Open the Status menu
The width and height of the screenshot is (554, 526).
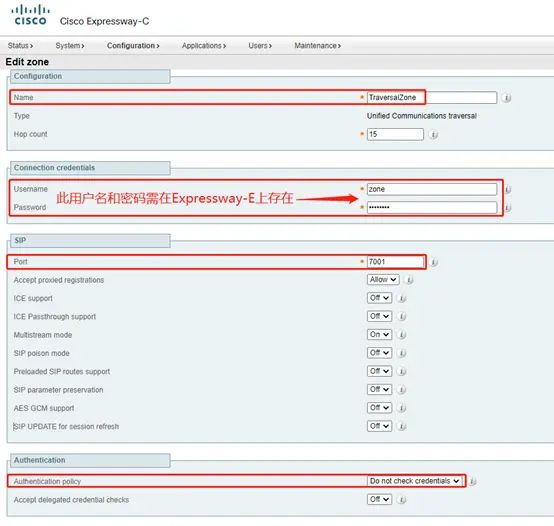click(20, 46)
